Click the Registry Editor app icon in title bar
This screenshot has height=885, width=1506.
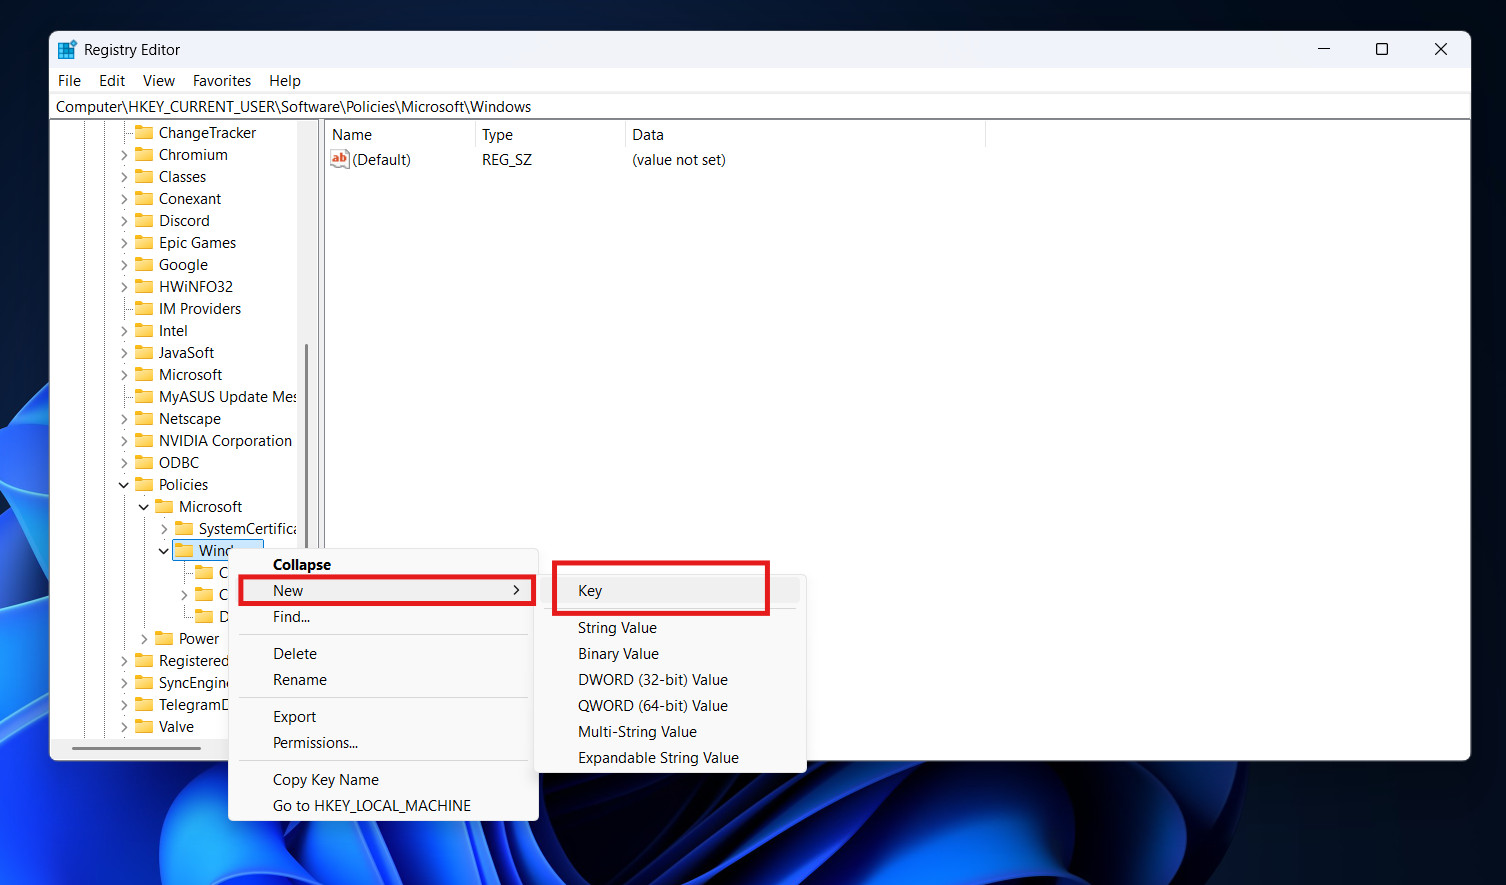(x=67, y=50)
